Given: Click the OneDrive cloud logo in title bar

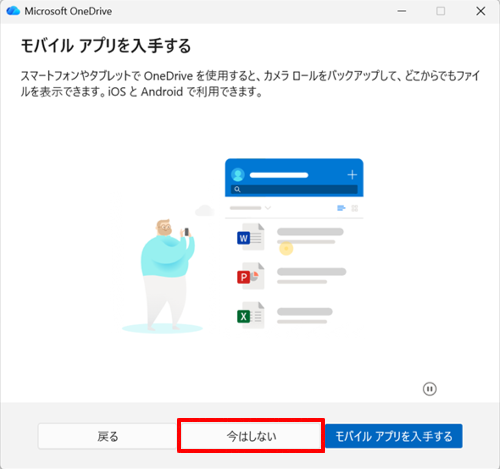Looking at the screenshot, I should click(x=13, y=11).
